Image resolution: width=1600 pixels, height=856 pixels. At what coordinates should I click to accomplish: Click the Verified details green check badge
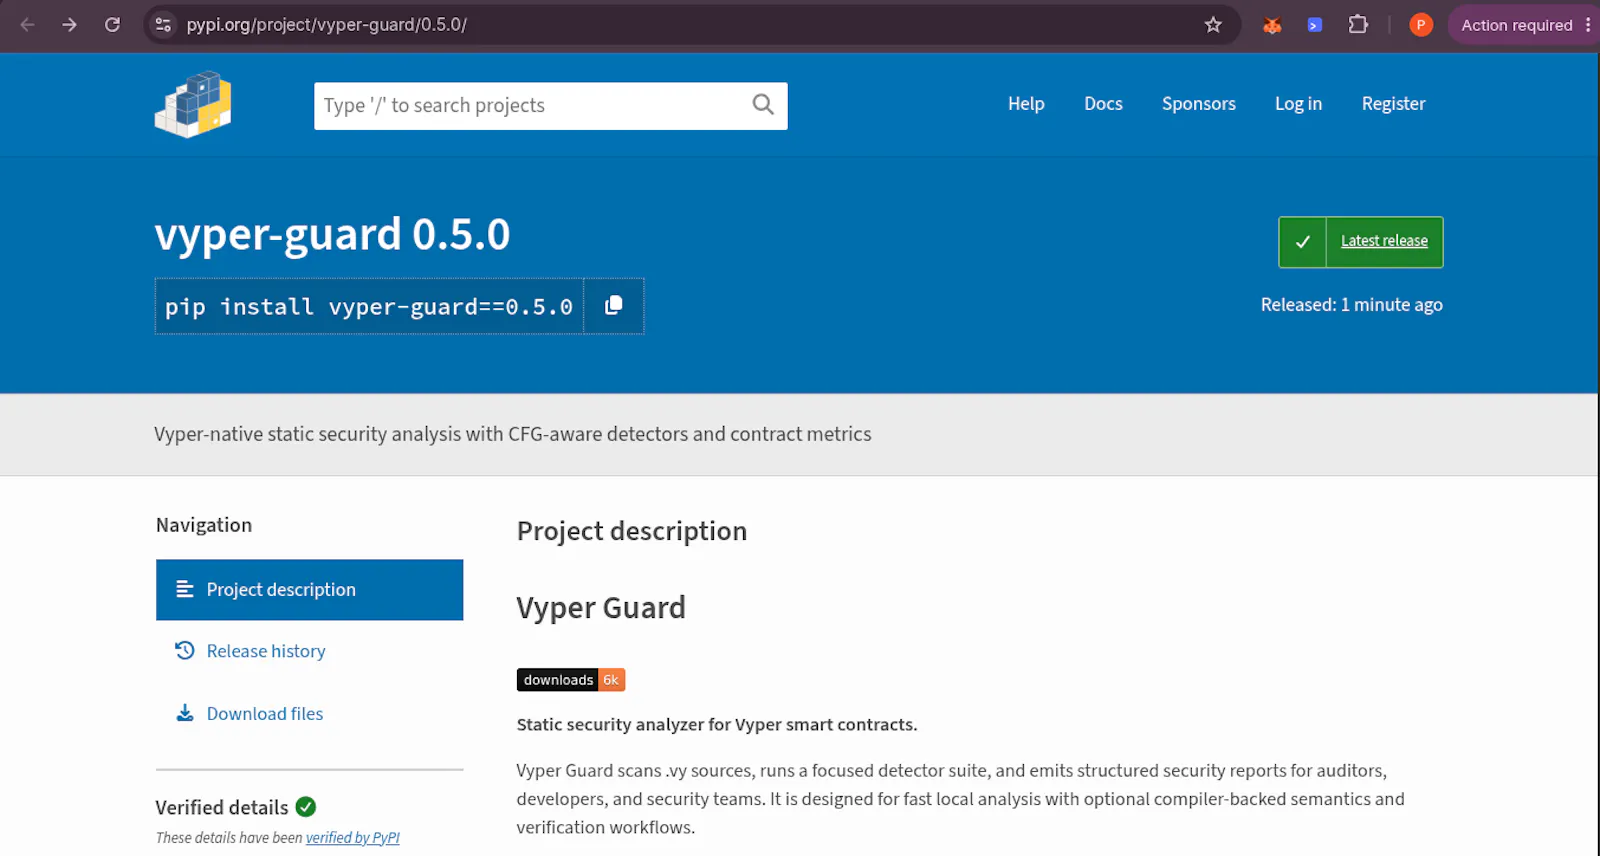tap(306, 807)
